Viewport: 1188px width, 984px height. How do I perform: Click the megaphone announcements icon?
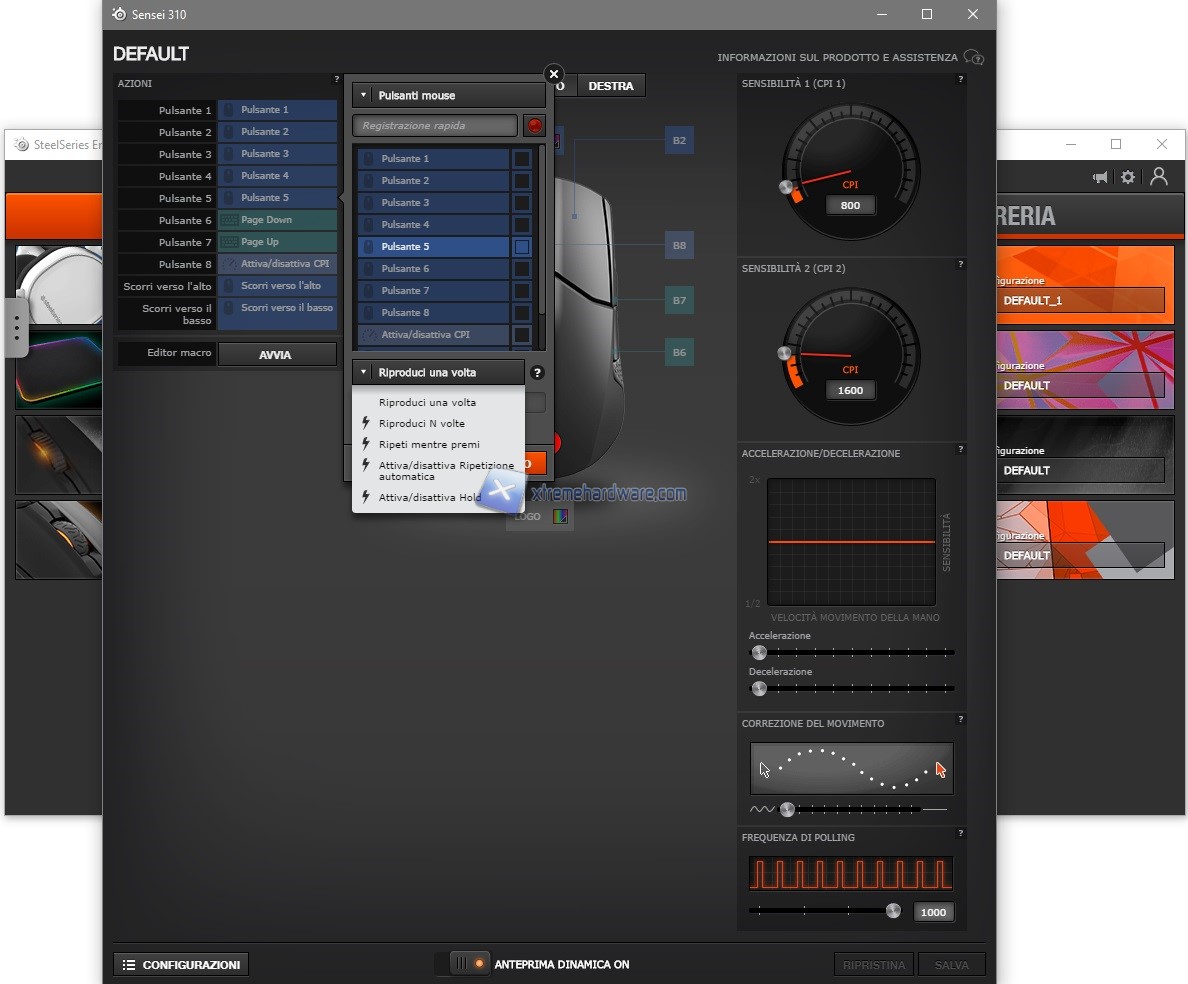1100,177
